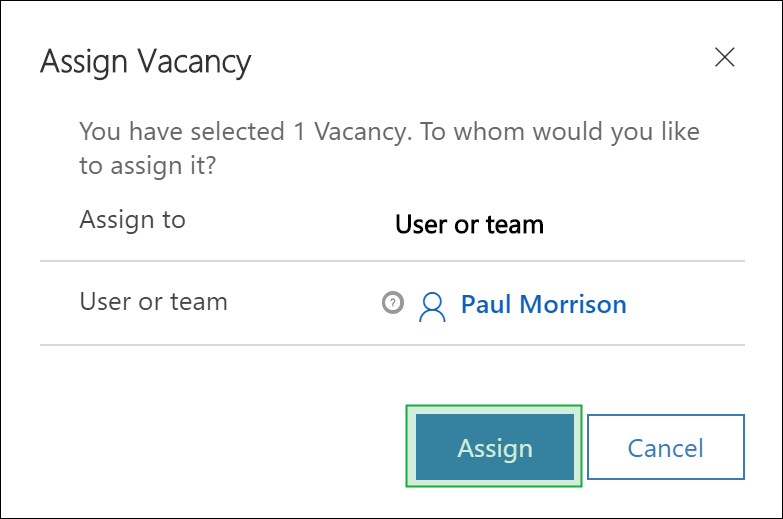Click the separator line below Assign to row
Image resolution: width=783 pixels, height=519 pixels.
tap(392, 261)
